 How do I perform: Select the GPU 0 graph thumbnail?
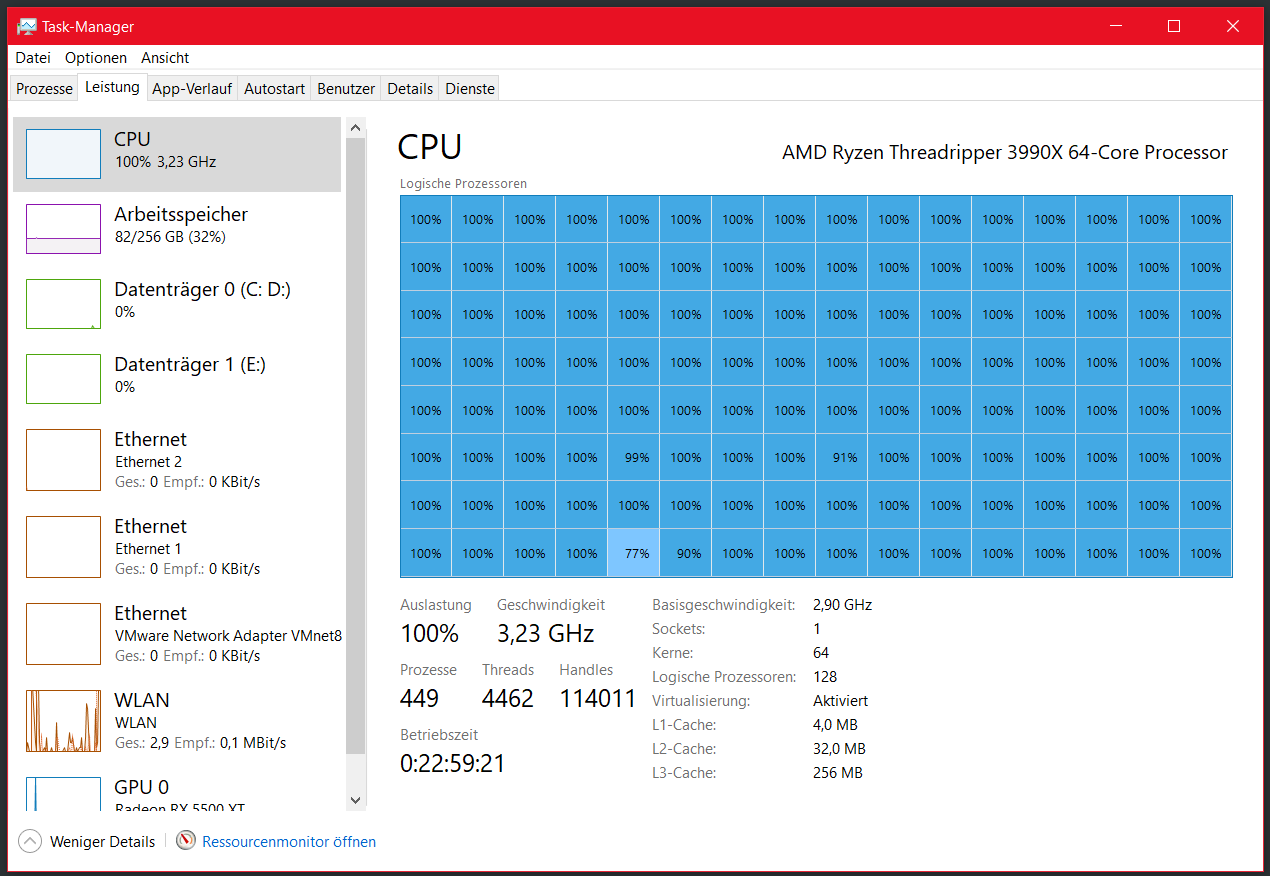click(63, 794)
